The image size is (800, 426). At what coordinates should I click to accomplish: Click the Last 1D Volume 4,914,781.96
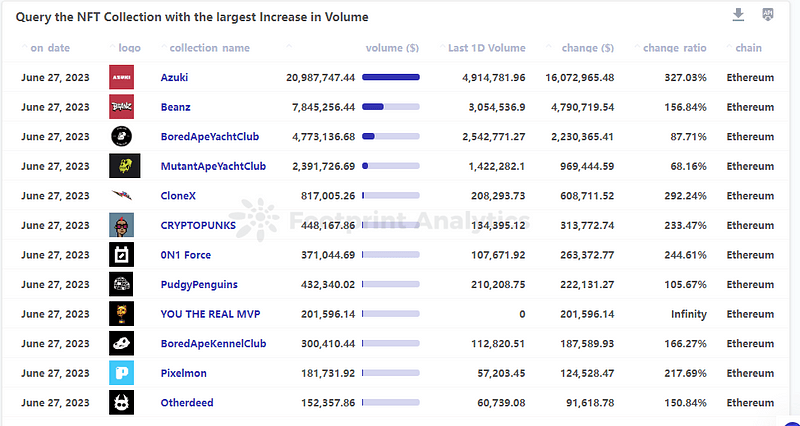pos(493,78)
